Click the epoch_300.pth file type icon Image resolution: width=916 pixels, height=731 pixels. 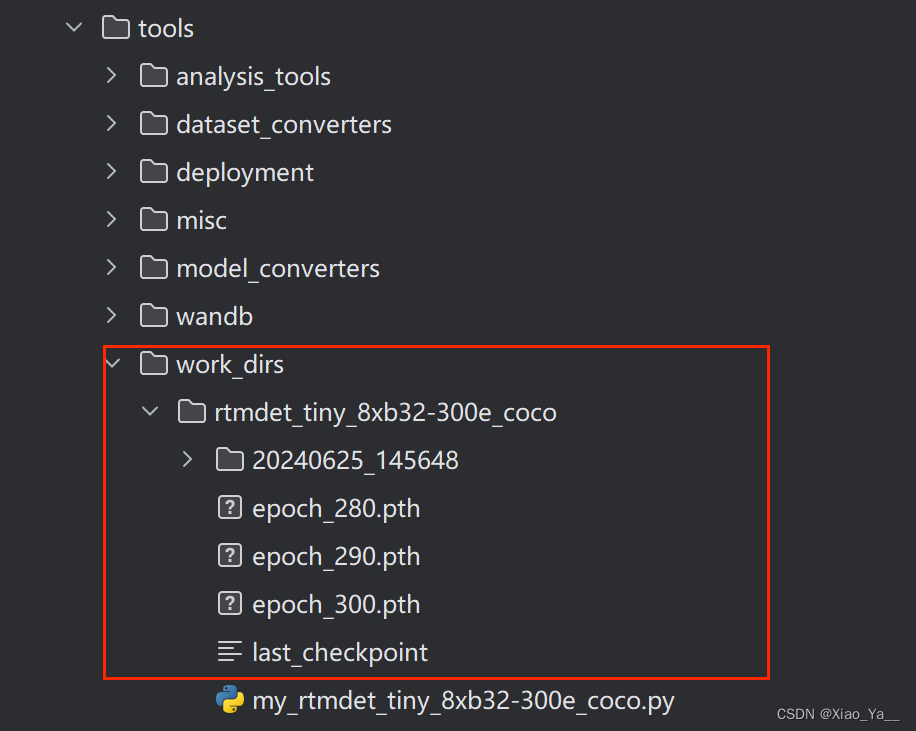point(230,604)
